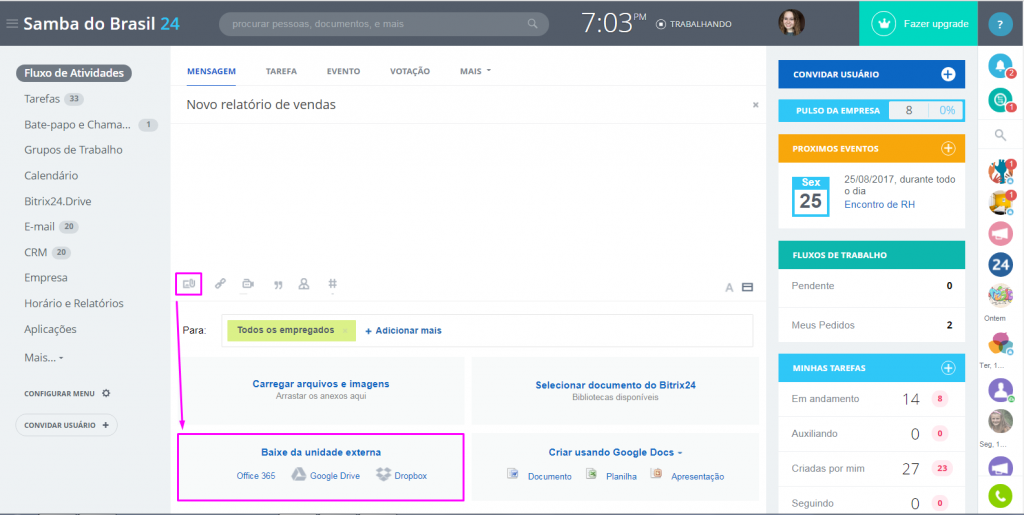This screenshot has width=1024, height=515.
Task: Click Convidar Usuário button in left sidebar
Action: (67, 425)
